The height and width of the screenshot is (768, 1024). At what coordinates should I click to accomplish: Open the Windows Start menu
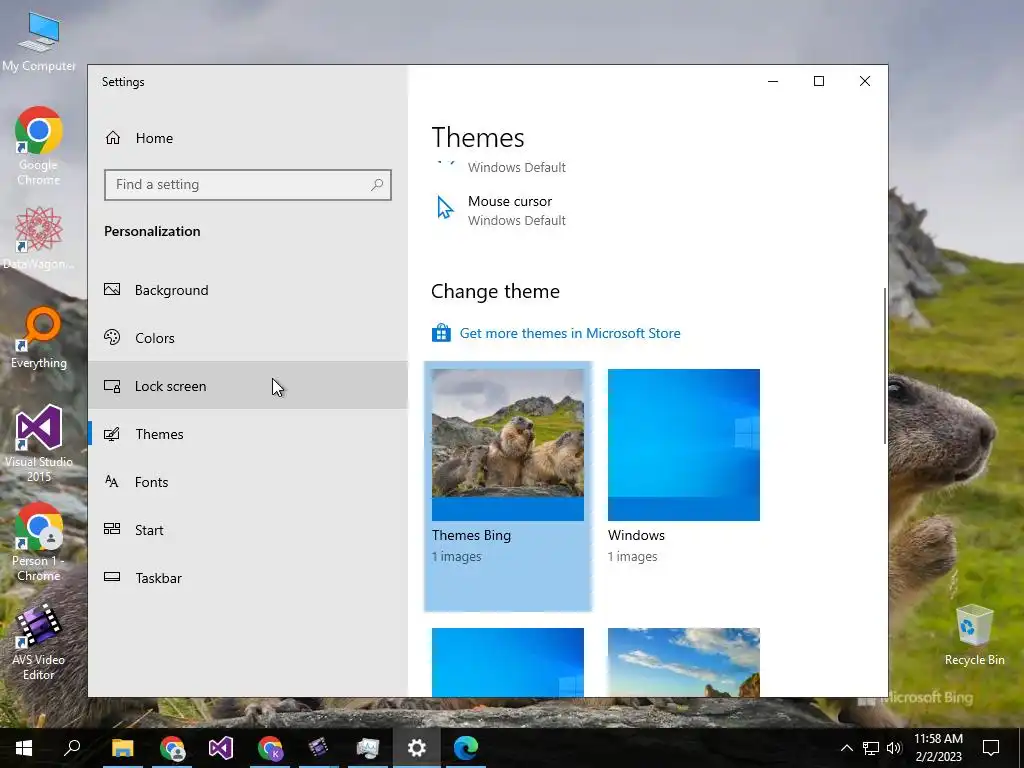tap(24, 748)
